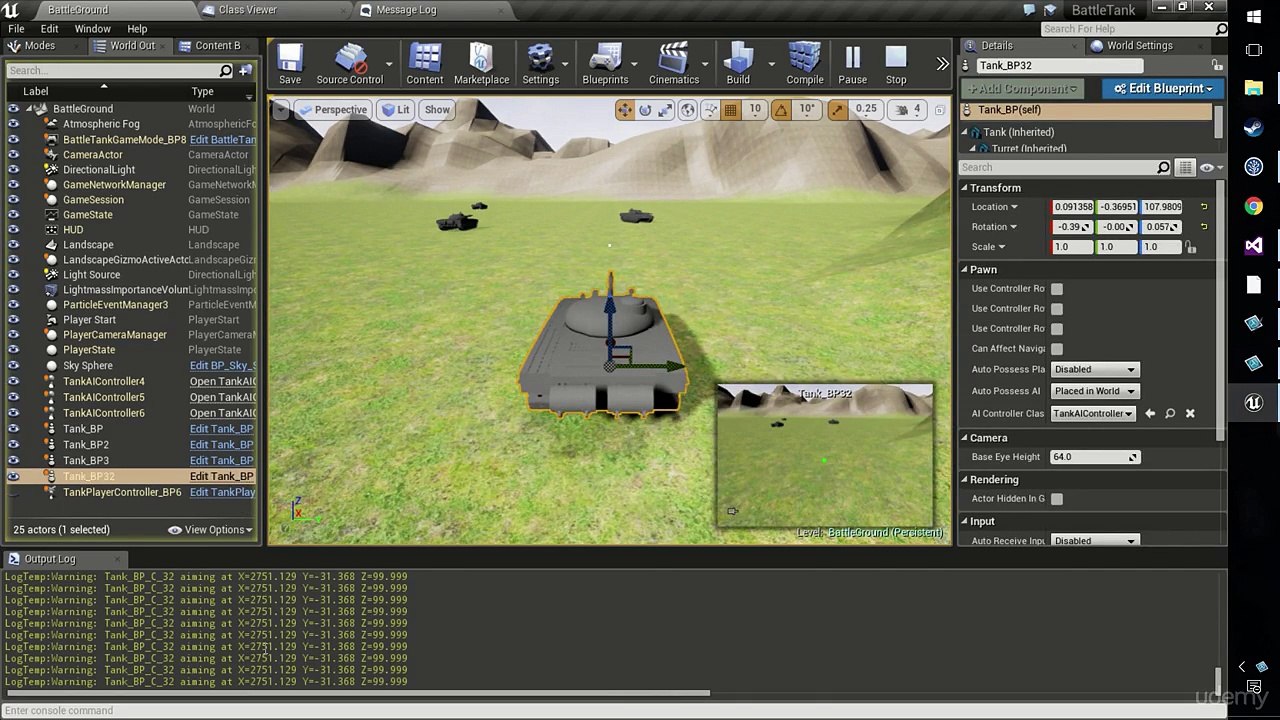The width and height of the screenshot is (1280, 720).
Task: Pause the running simulation
Action: 852,65
